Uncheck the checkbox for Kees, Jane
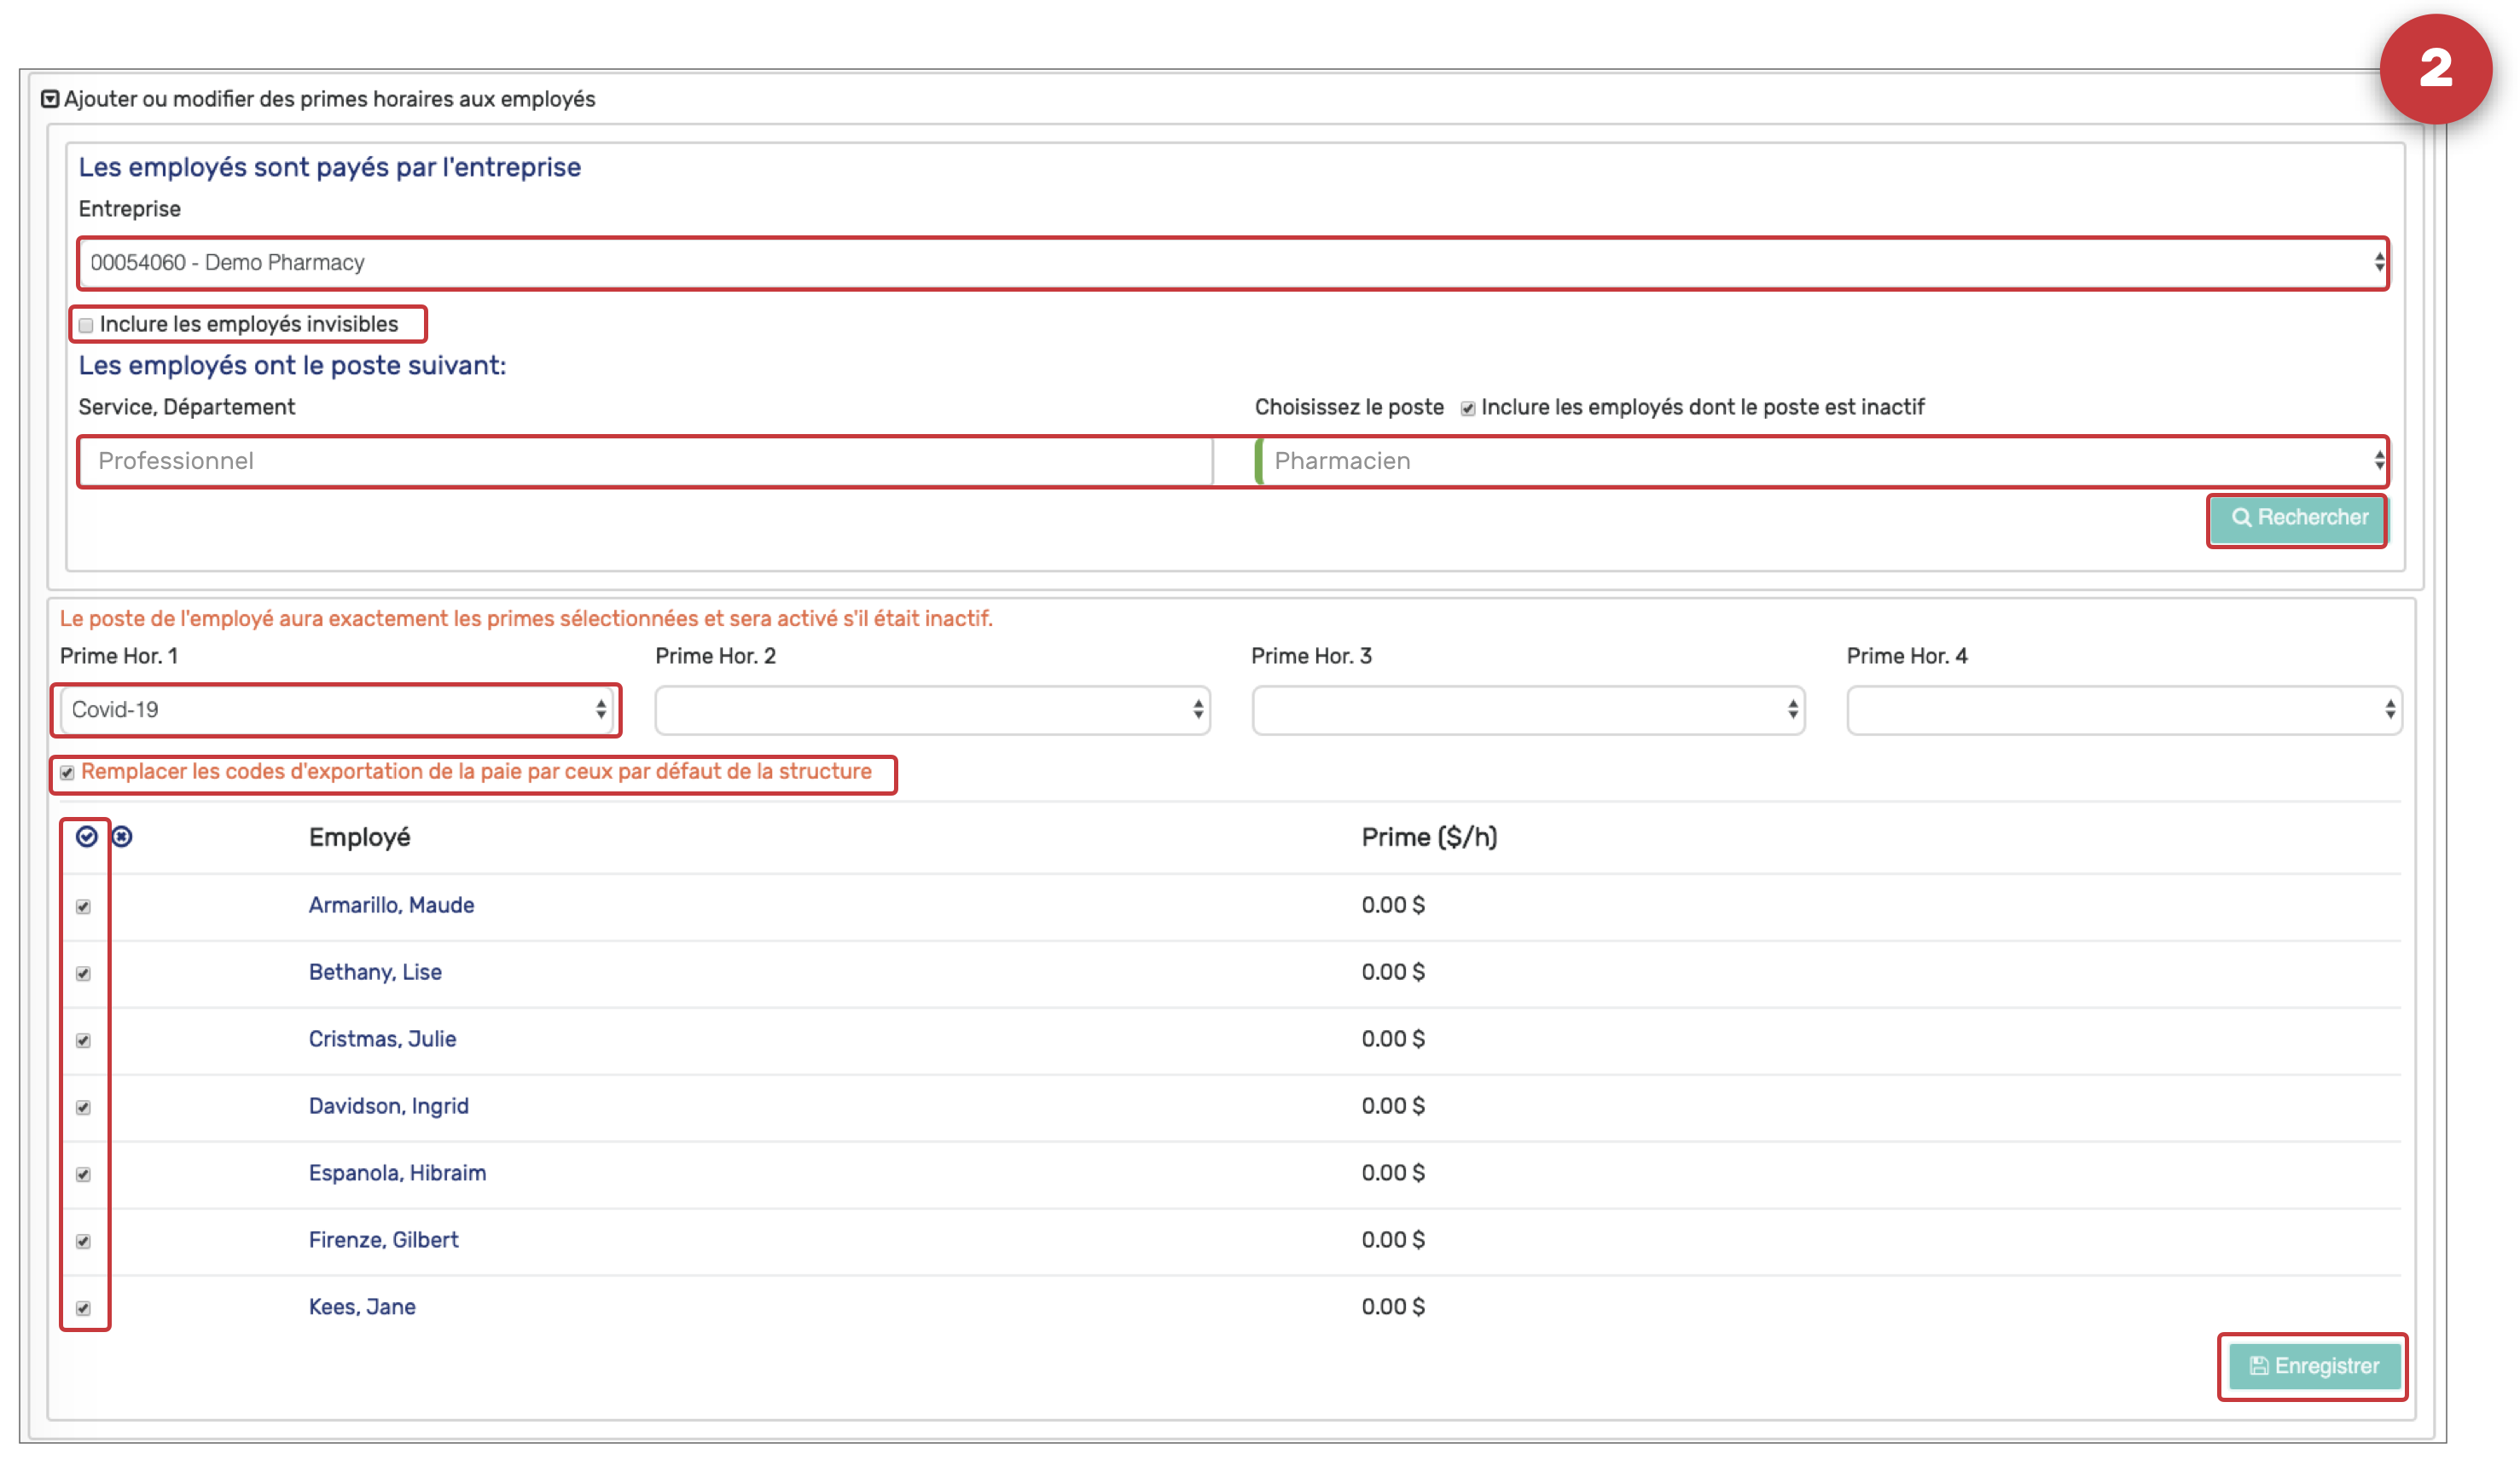Image resolution: width=2520 pixels, height=1460 pixels. tap(84, 1308)
